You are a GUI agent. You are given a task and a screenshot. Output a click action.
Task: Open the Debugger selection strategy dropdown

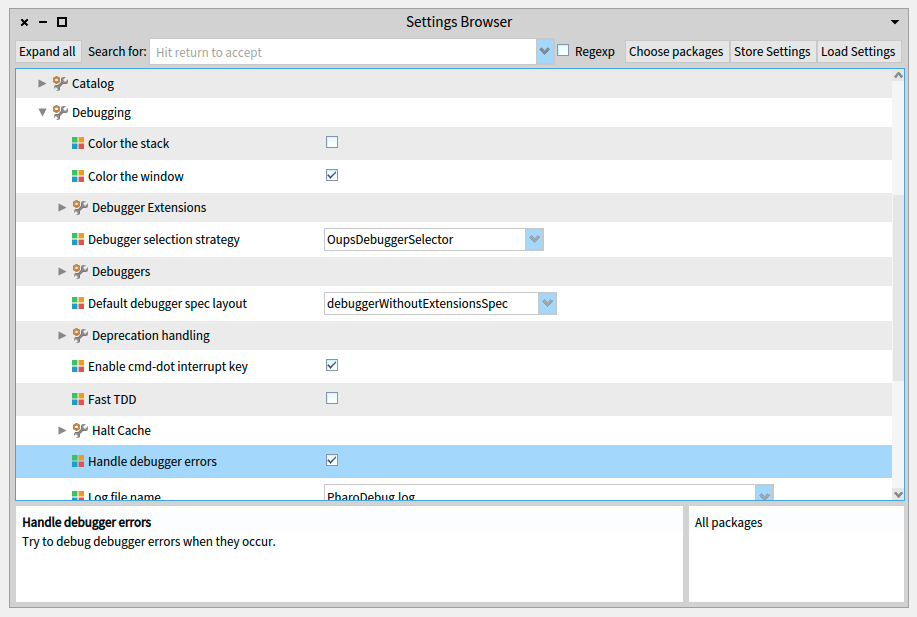pyautogui.click(x=534, y=240)
